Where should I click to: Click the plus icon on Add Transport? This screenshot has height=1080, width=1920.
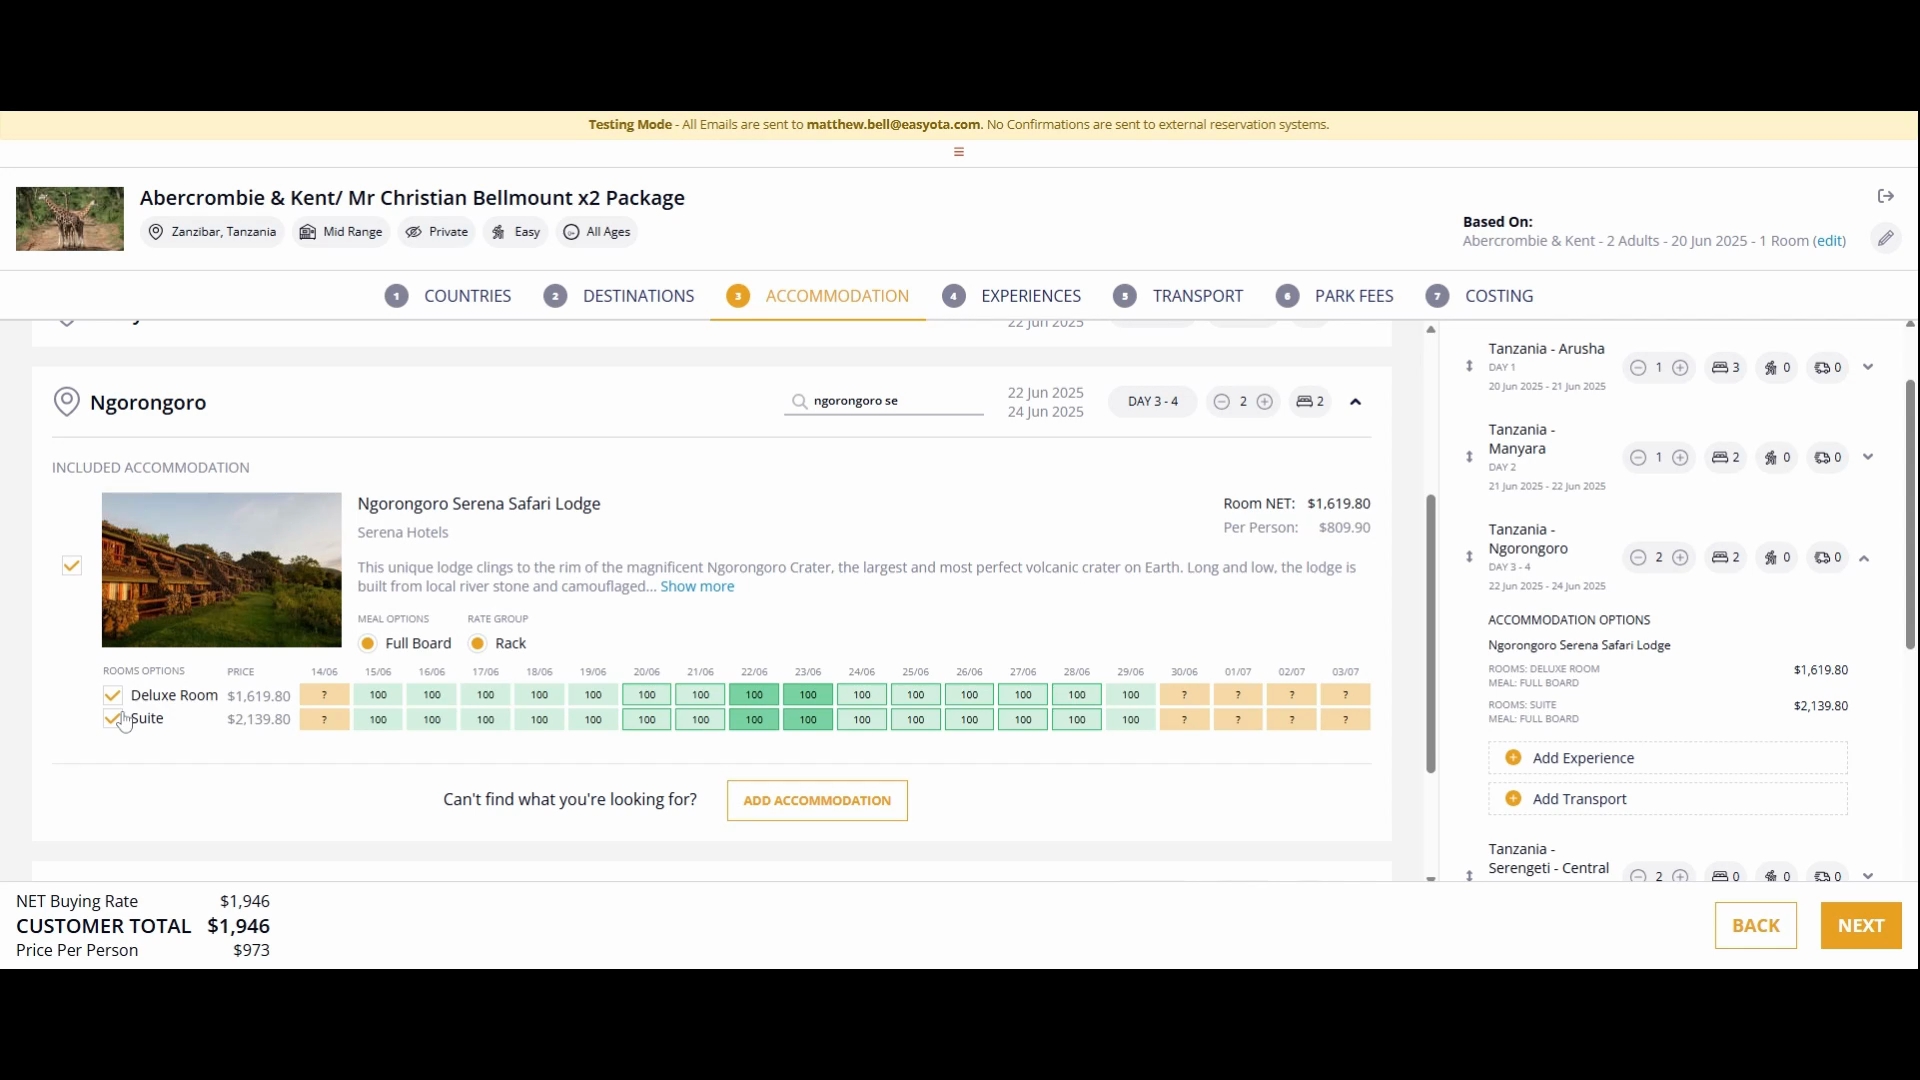click(1513, 799)
